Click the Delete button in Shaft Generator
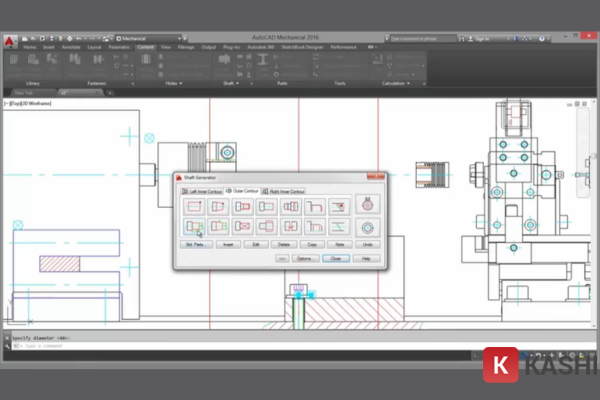This screenshot has width=600, height=400. tap(284, 245)
